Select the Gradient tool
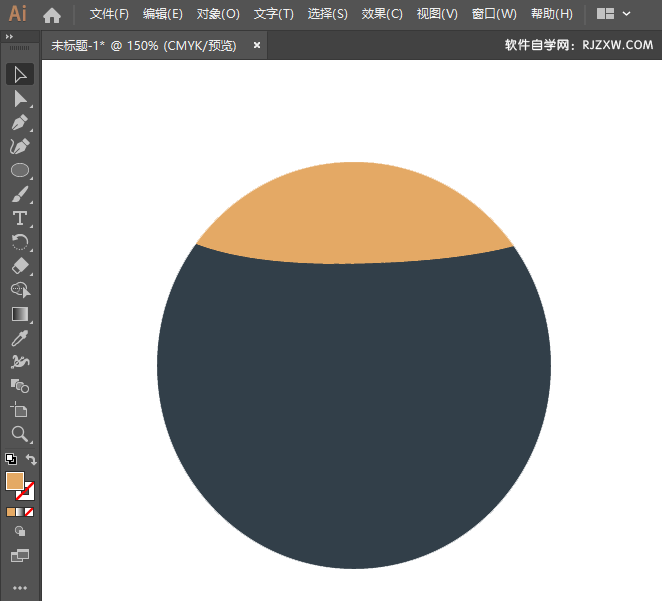The height and width of the screenshot is (601, 662). 19,314
